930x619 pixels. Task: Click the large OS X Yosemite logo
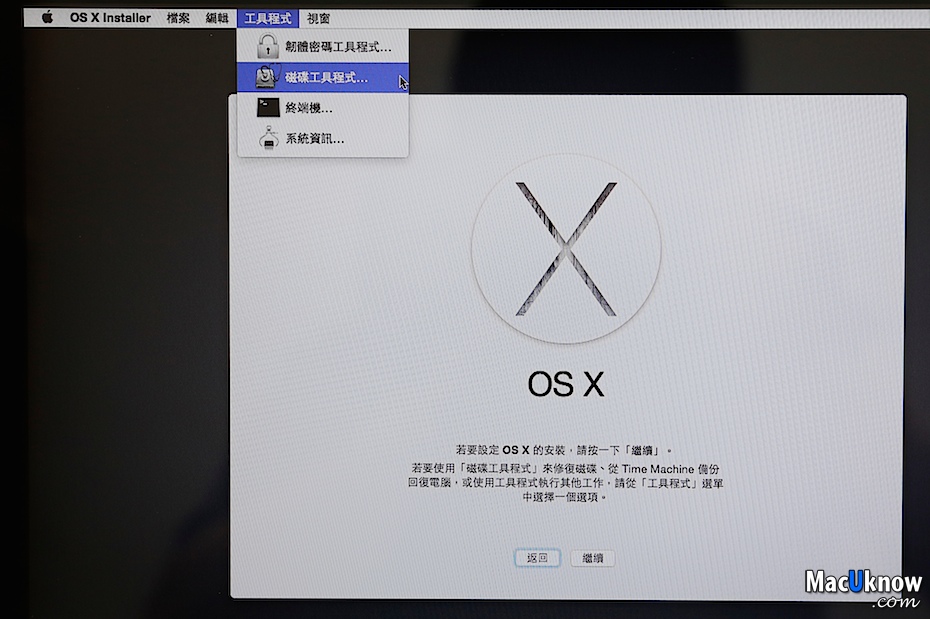pos(566,249)
